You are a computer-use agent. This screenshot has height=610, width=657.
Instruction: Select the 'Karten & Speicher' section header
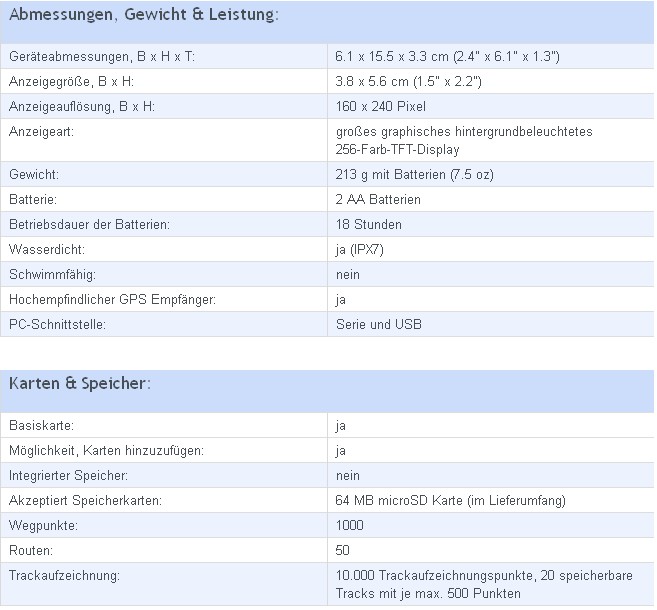[x=80, y=383]
